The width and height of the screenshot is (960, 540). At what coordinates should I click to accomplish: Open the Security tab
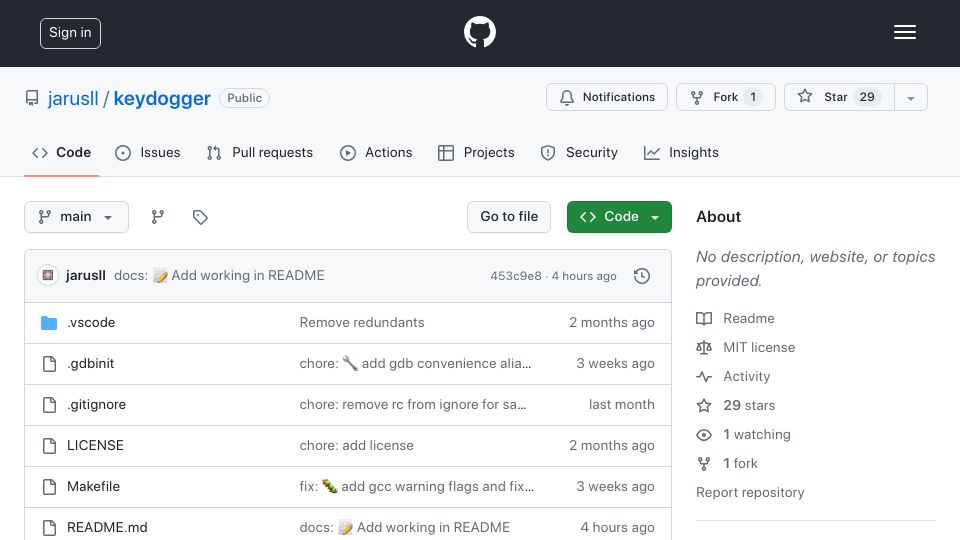tap(579, 152)
